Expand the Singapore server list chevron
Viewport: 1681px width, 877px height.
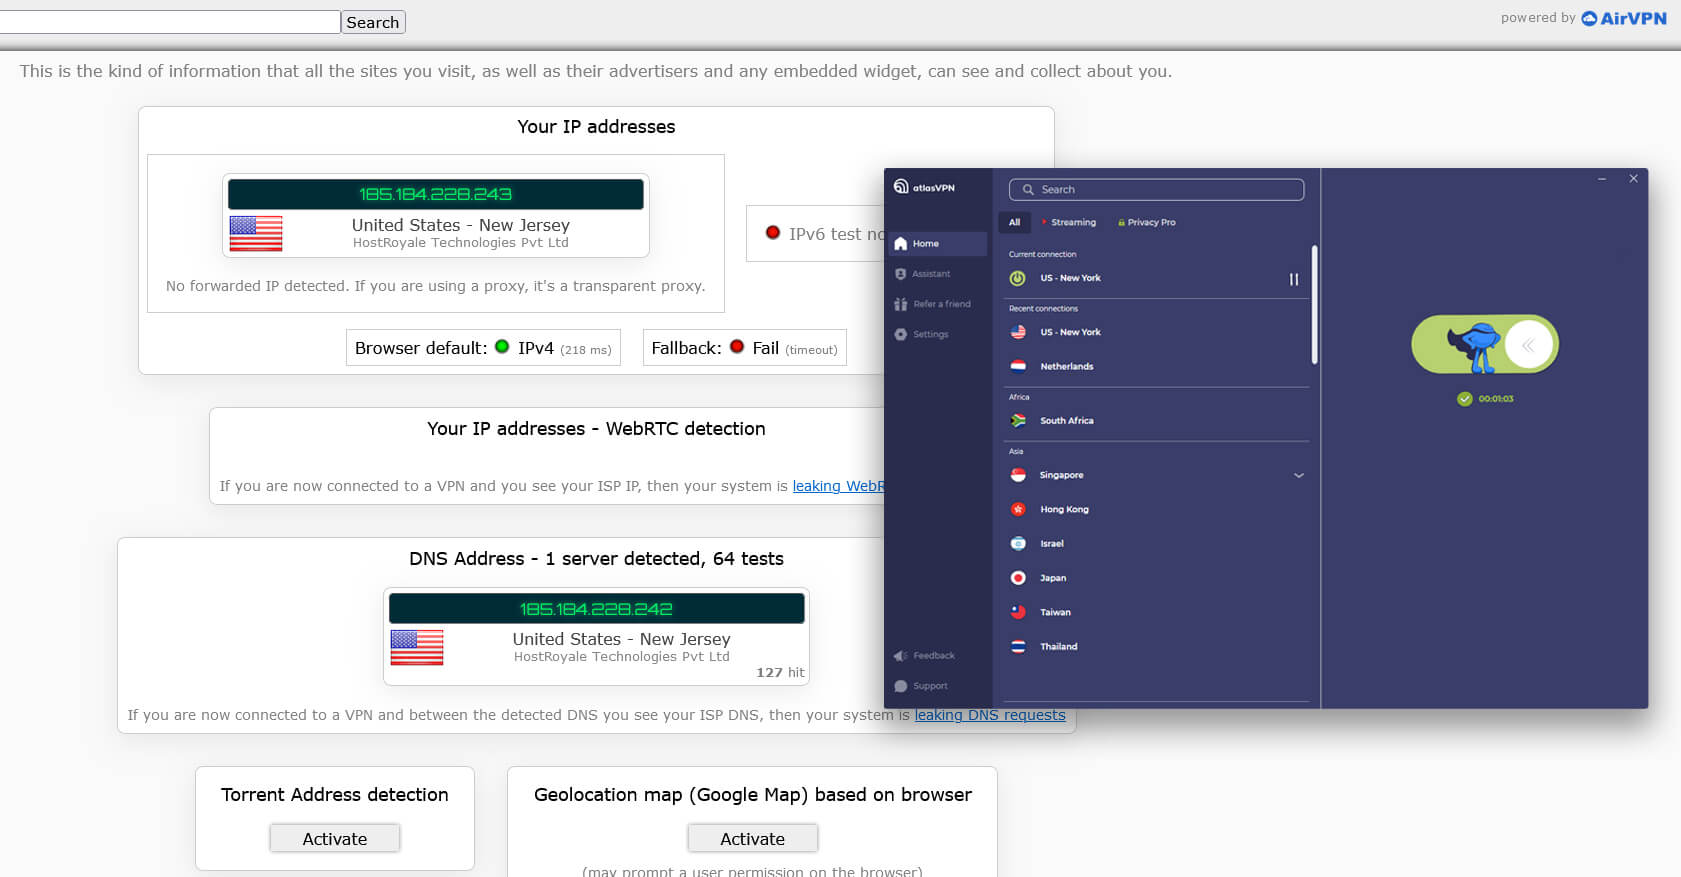point(1298,475)
